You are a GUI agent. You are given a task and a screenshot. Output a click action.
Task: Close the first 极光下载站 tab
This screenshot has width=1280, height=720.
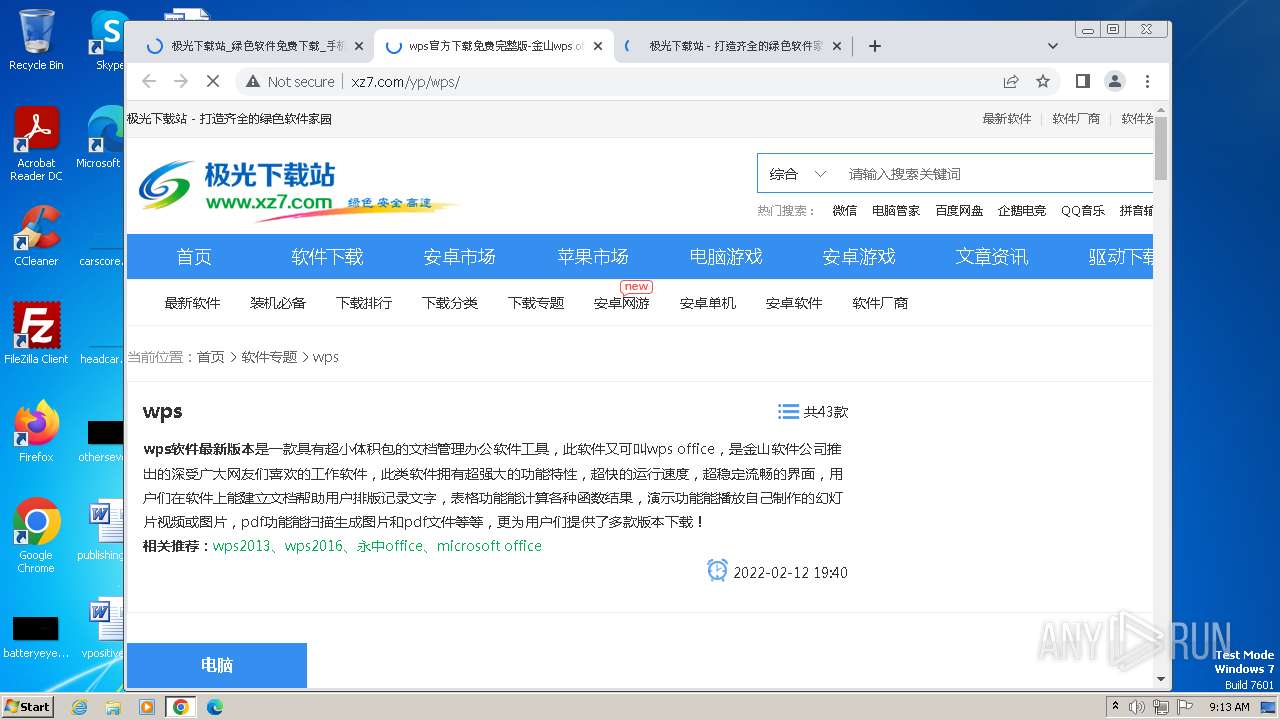tap(359, 46)
